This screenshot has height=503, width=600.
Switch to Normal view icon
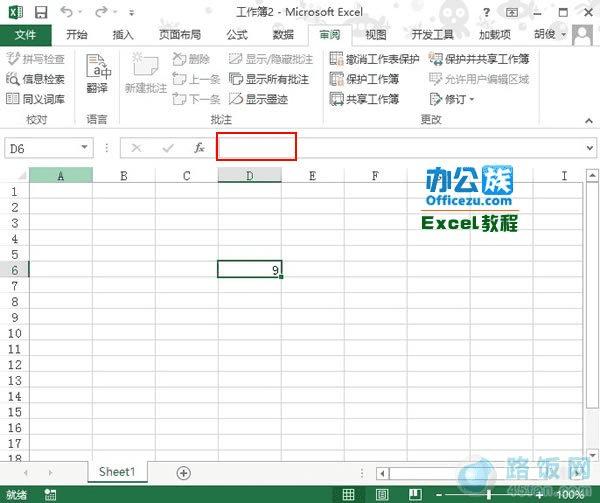(348, 495)
